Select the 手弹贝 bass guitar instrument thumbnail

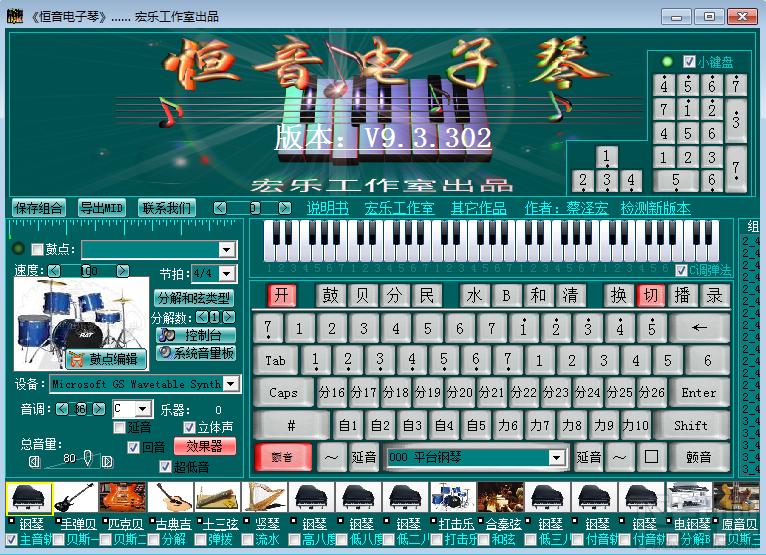coord(76,497)
